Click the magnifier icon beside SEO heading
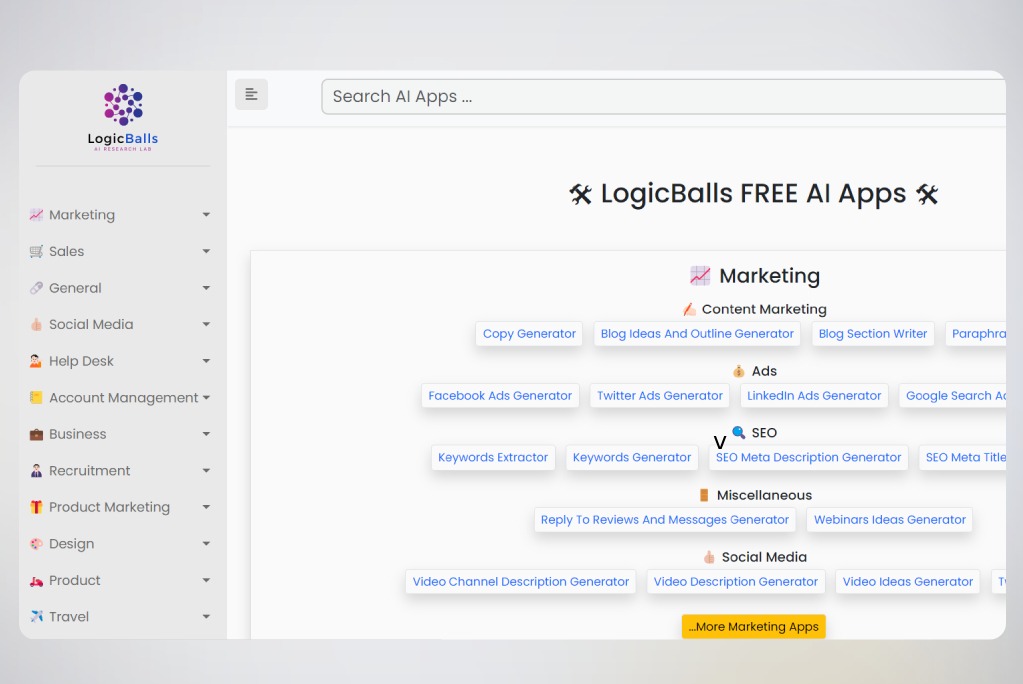Image resolution: width=1023 pixels, height=684 pixels. pyautogui.click(x=739, y=432)
